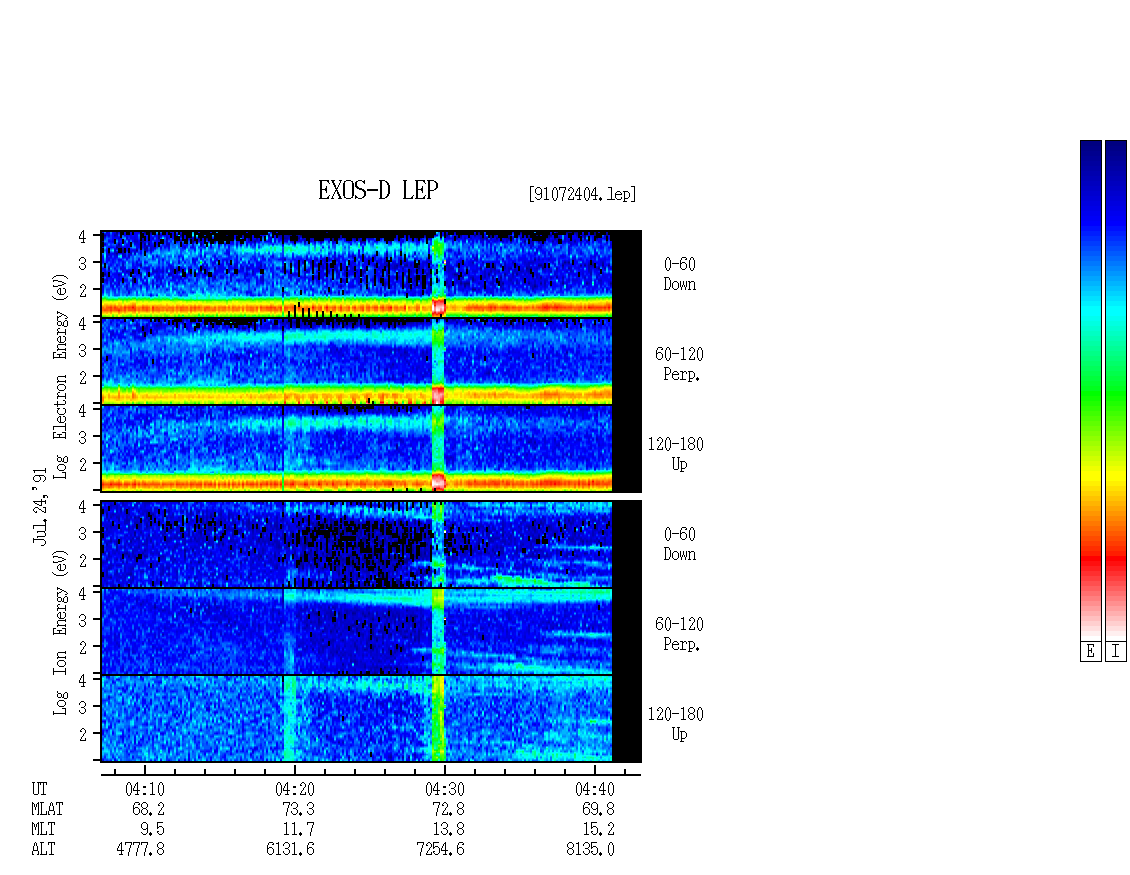Click the ALT value 6131.6

[x=290, y=850]
